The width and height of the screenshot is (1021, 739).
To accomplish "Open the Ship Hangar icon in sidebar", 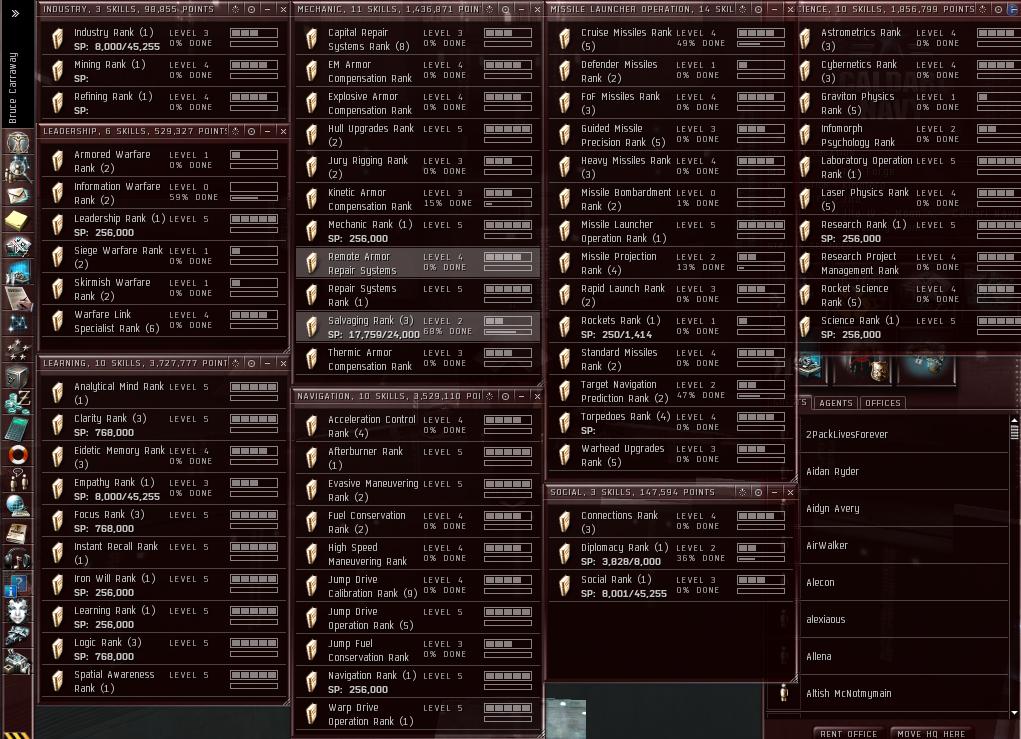I will [18, 635].
